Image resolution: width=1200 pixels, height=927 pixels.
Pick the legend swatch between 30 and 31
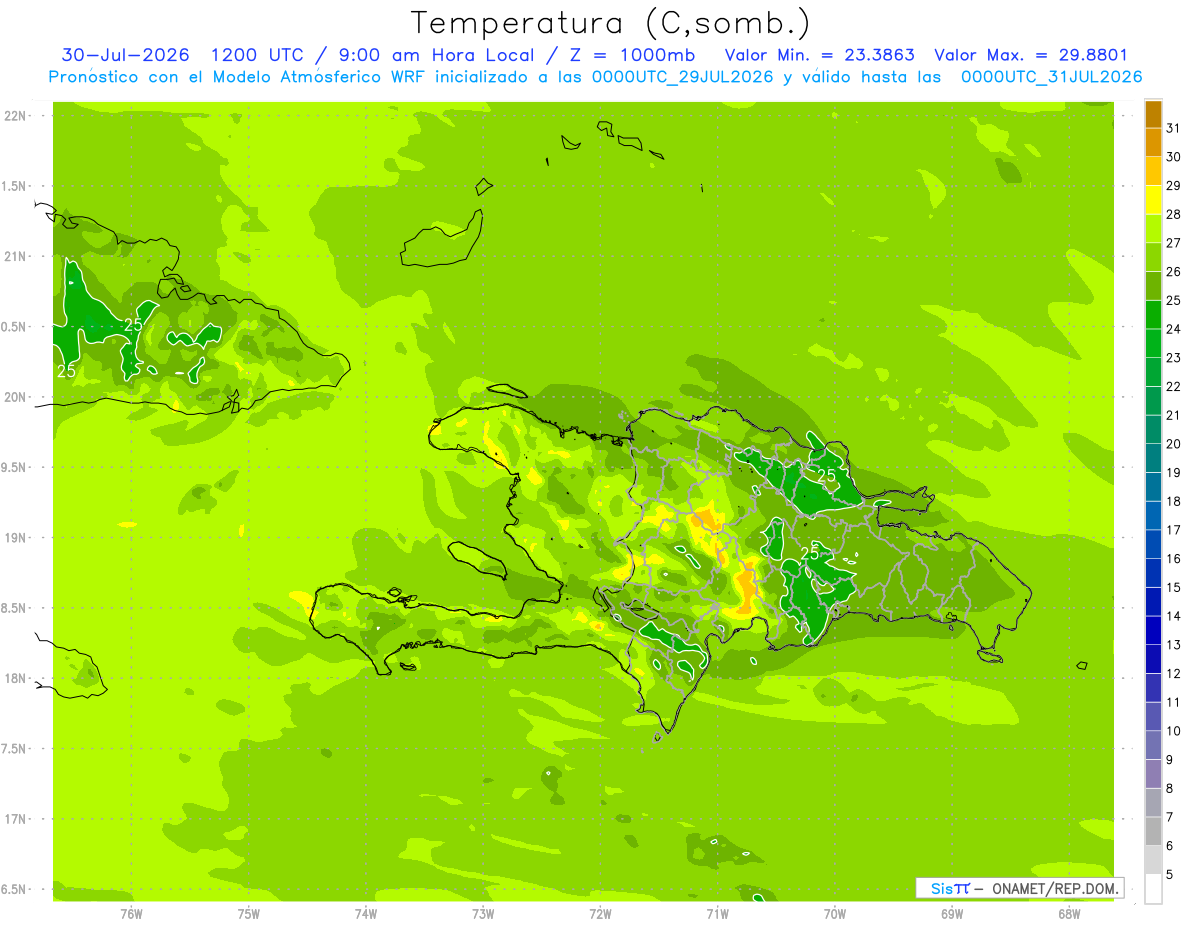point(1153,142)
